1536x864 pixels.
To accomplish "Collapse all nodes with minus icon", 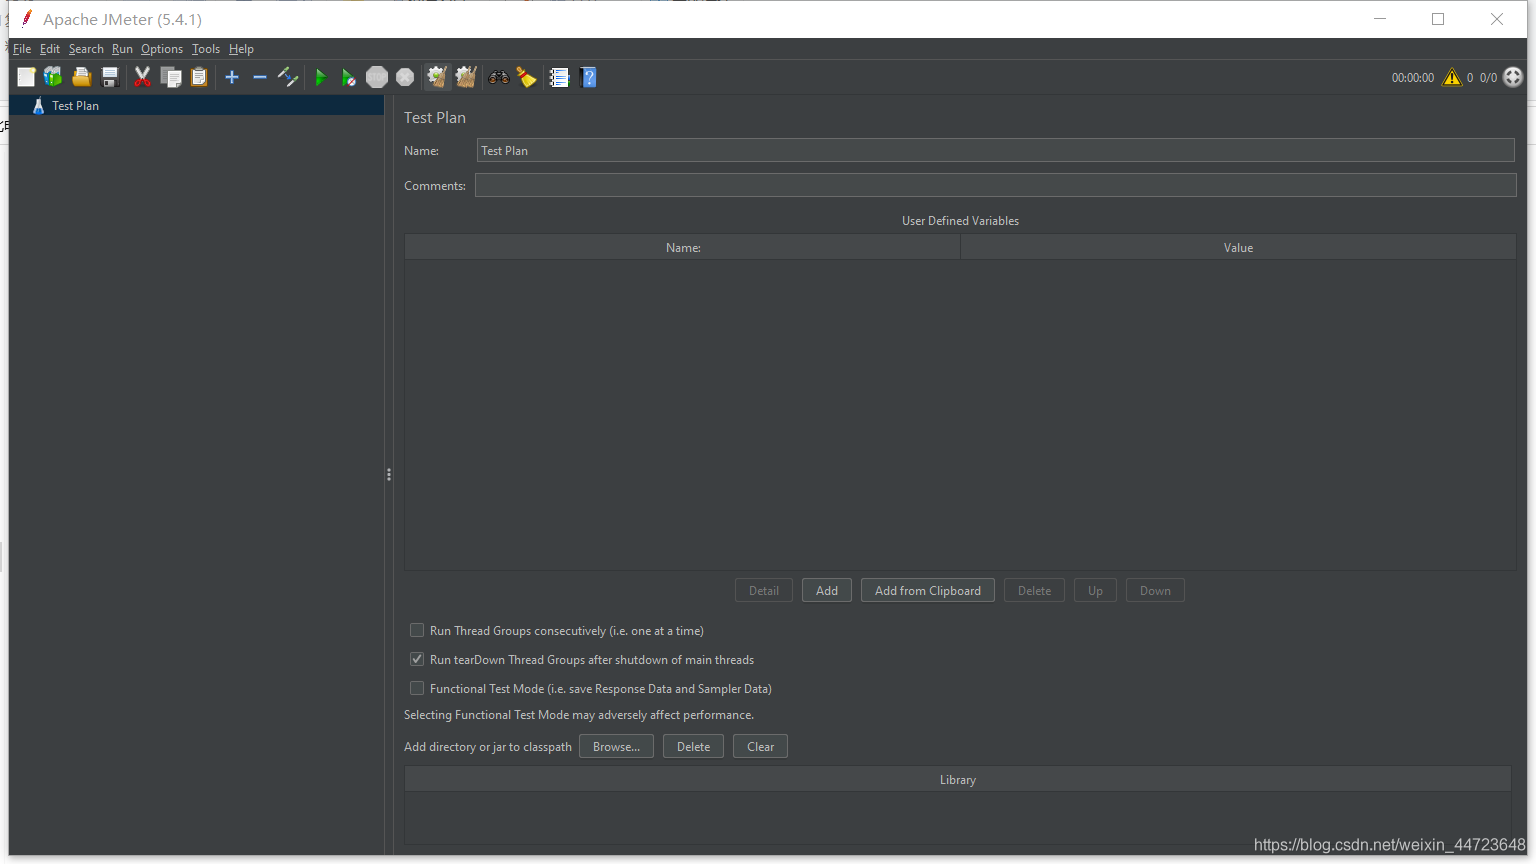I will 260,77.
